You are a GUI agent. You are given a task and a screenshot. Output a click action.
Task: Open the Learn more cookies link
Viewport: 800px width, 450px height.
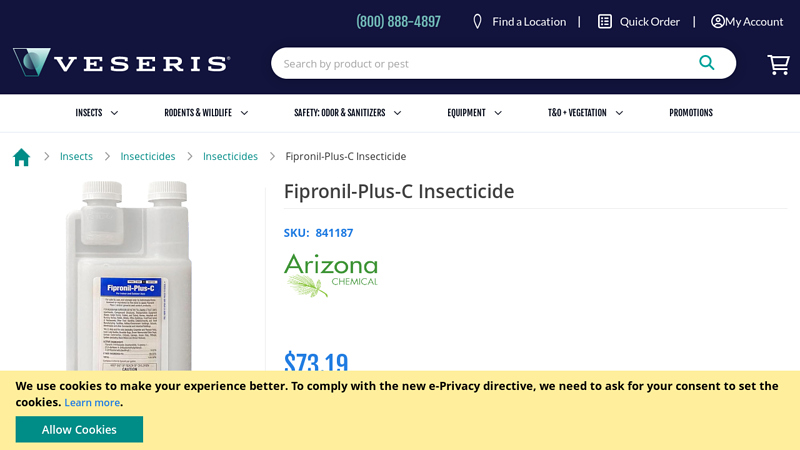(x=92, y=403)
